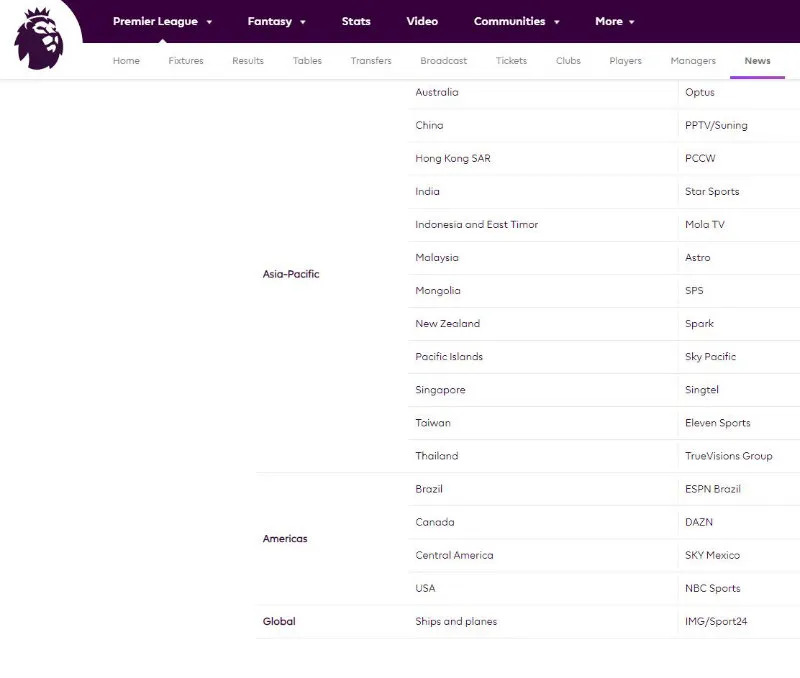
Task: Go to the Home page
Action: (x=126, y=60)
